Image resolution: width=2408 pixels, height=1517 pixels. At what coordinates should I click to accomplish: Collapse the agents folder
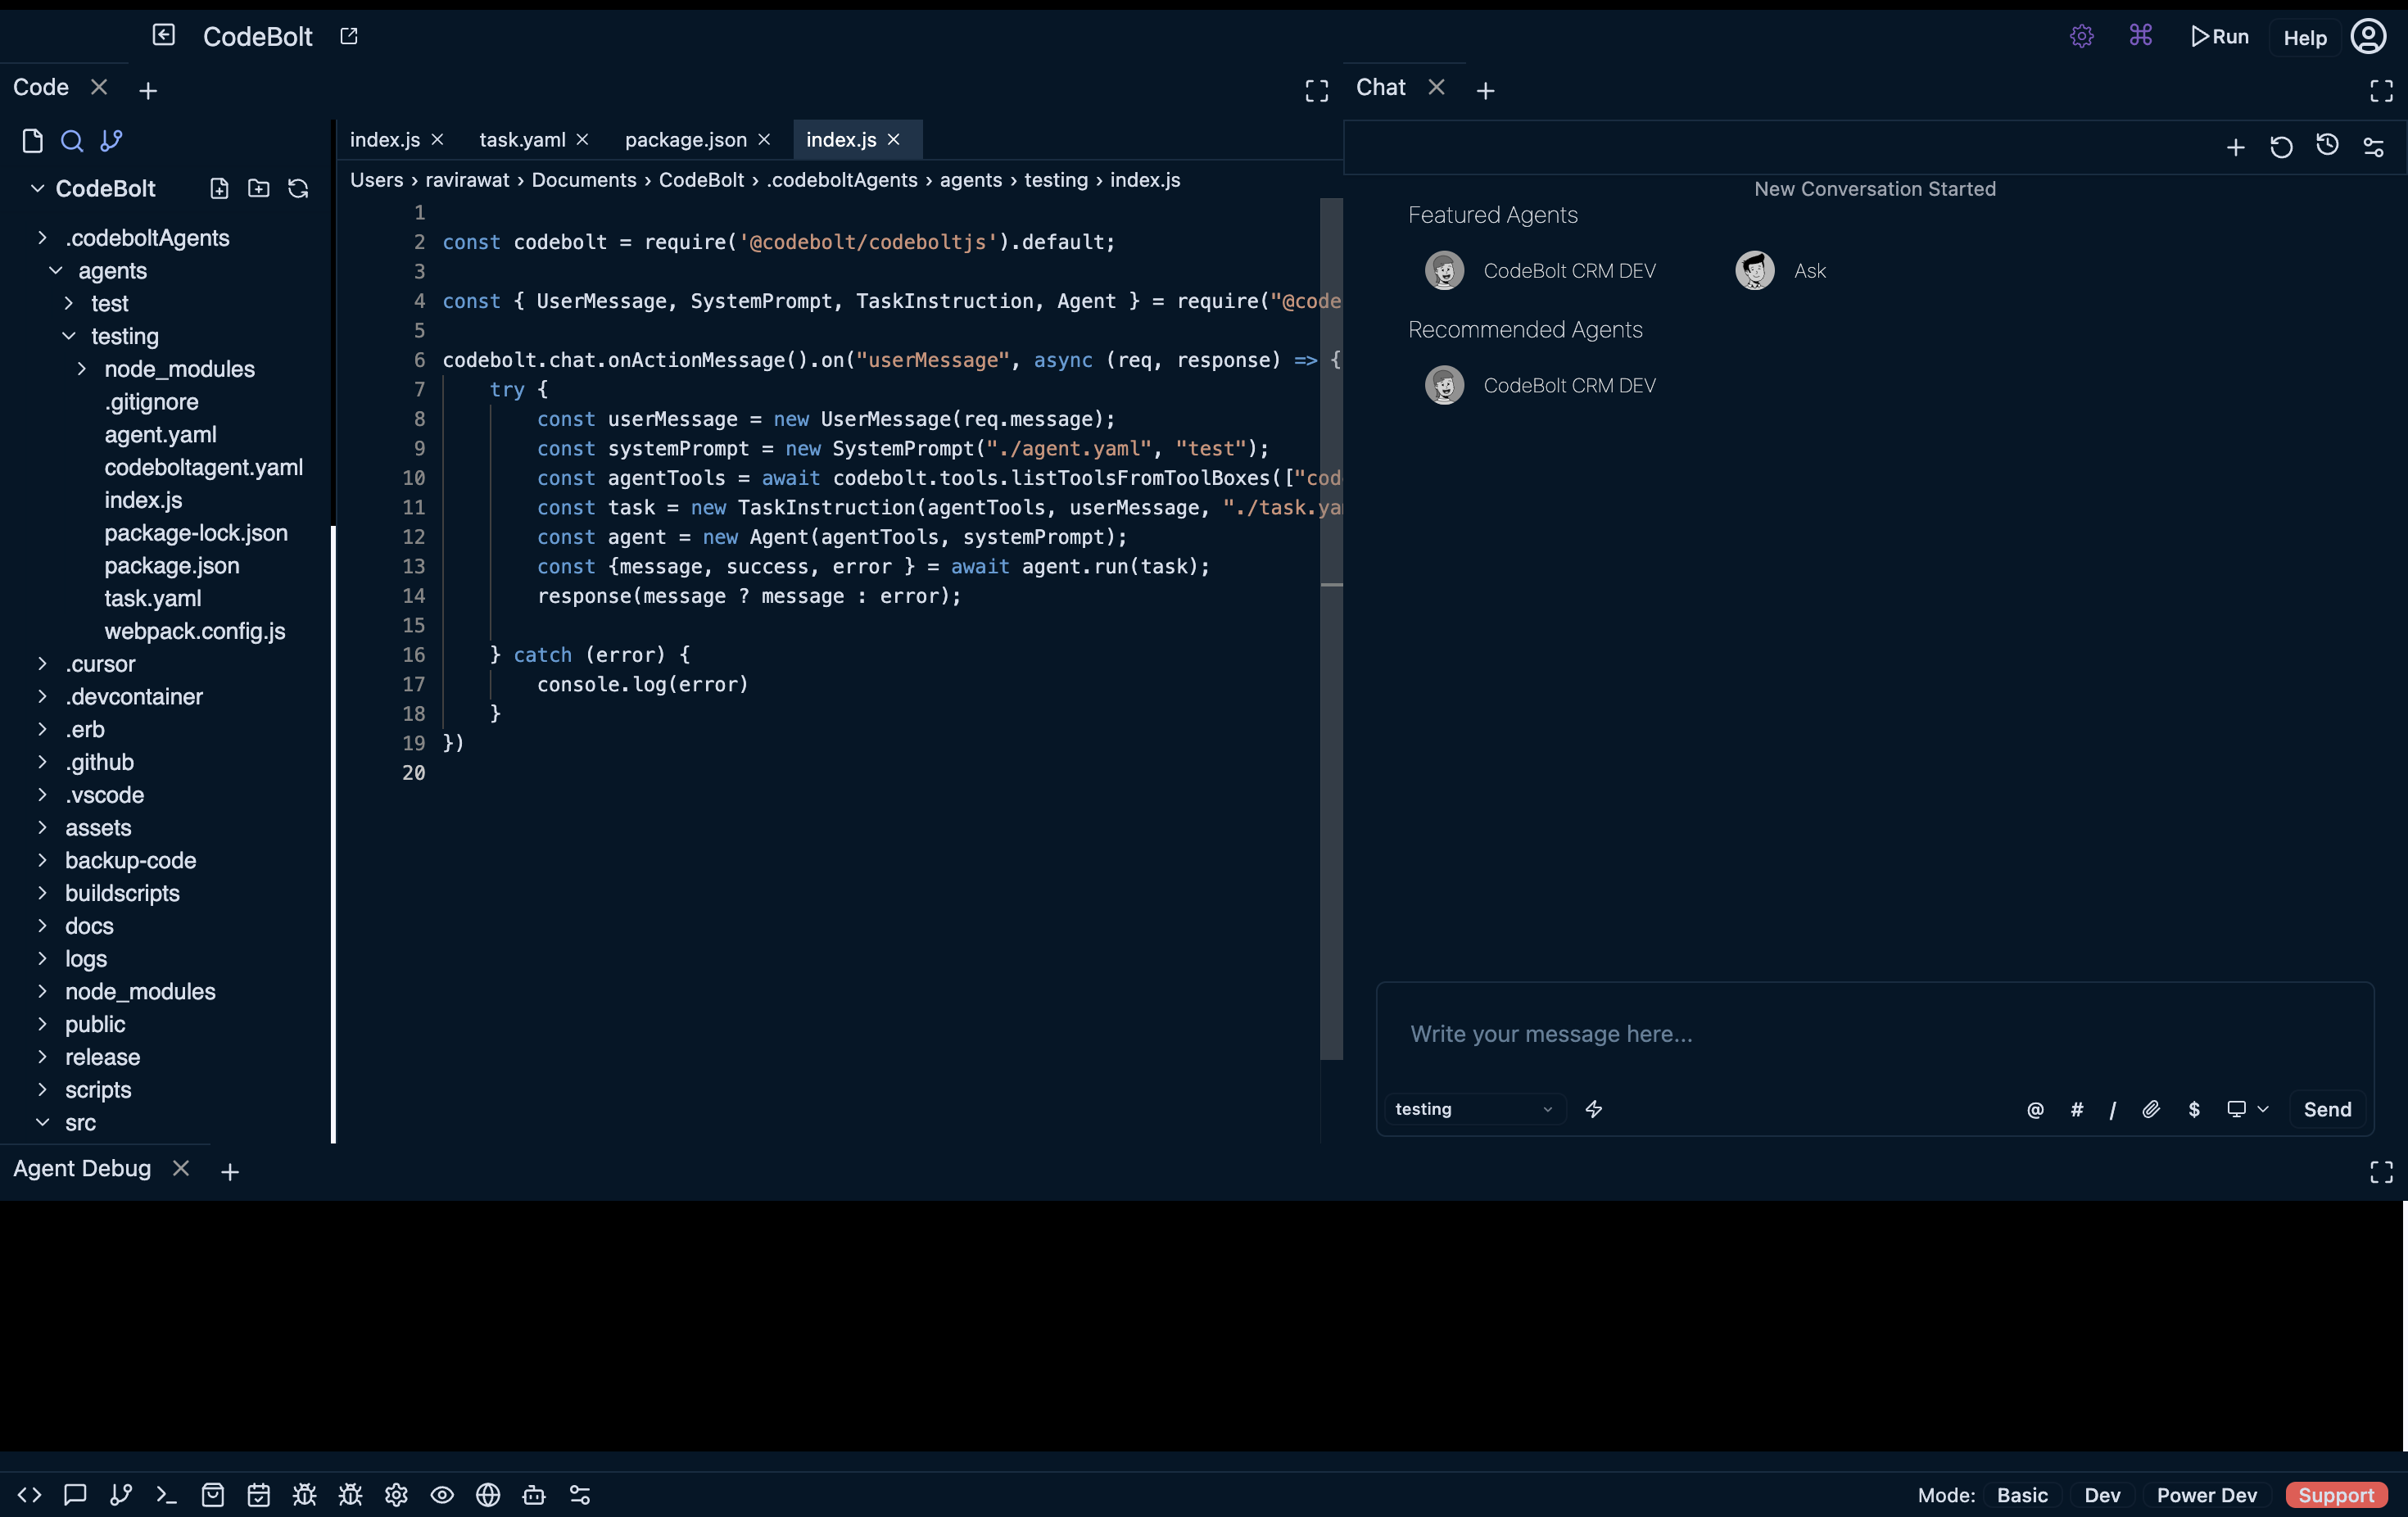(x=56, y=271)
